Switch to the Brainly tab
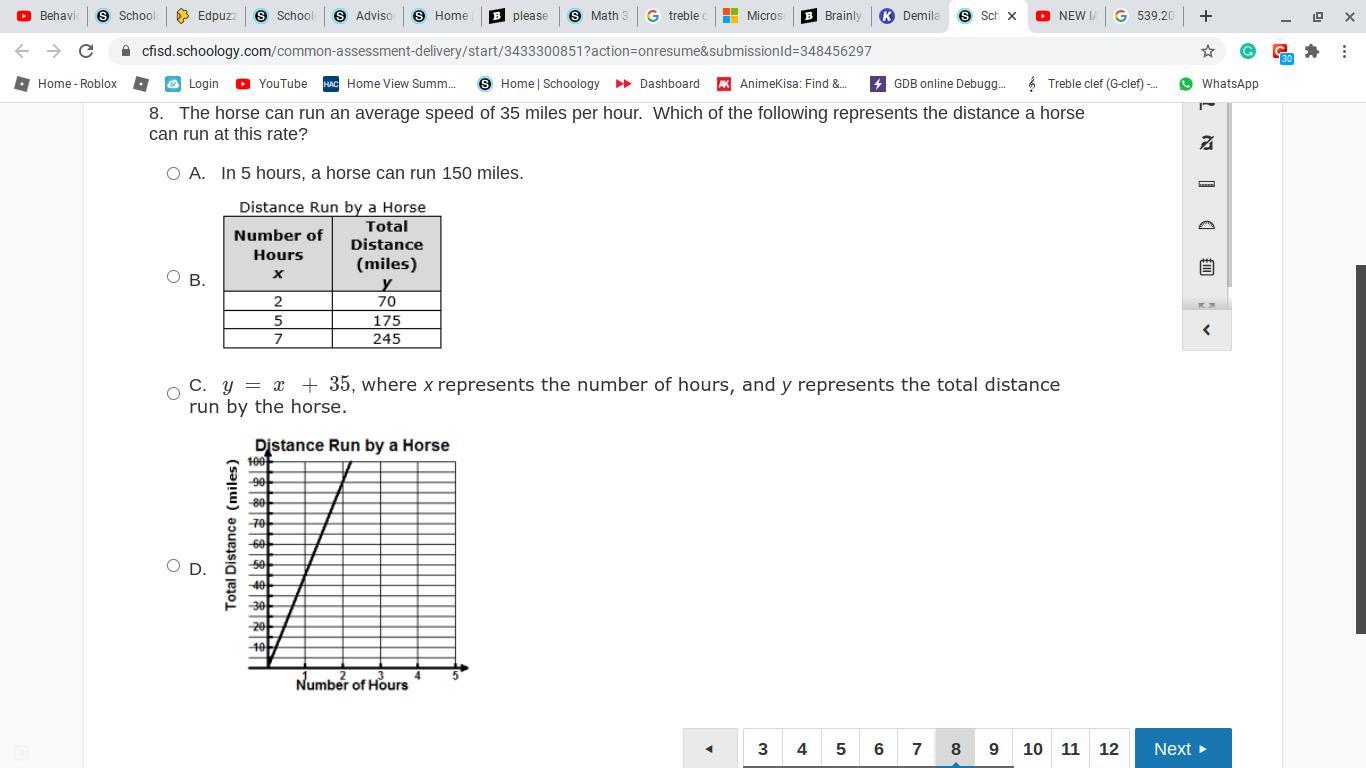 coord(834,16)
